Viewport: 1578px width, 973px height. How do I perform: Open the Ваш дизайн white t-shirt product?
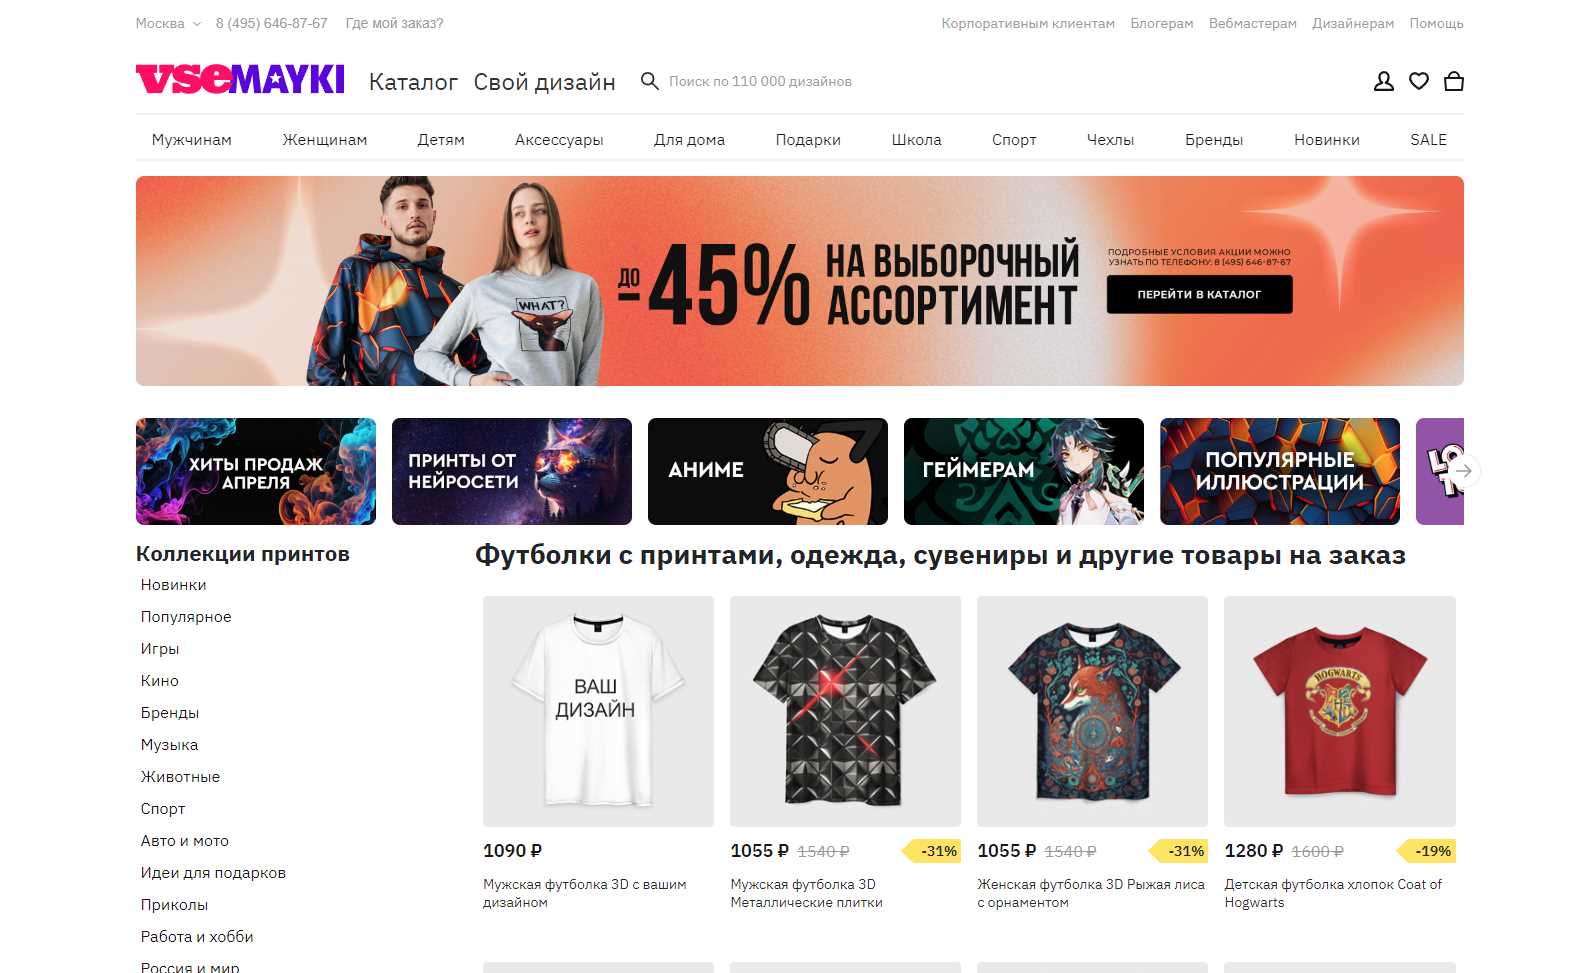point(598,711)
